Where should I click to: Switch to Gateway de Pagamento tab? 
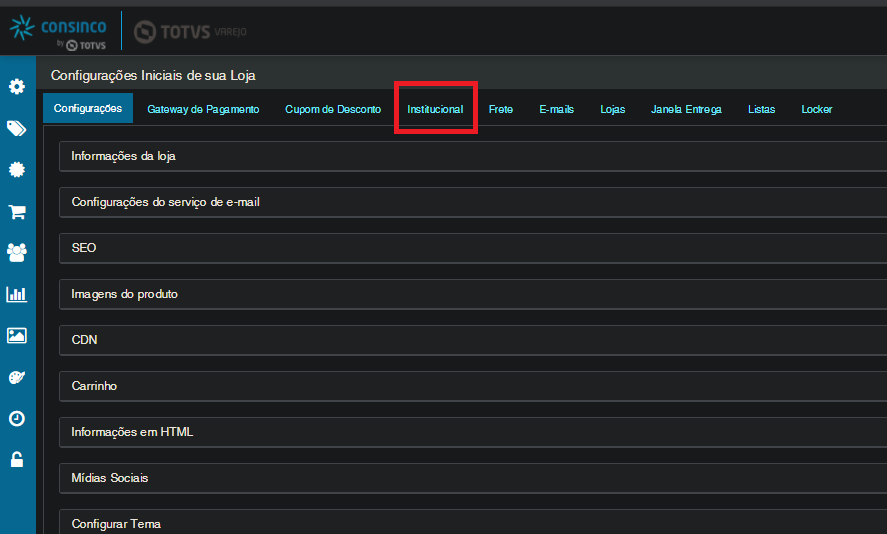[x=203, y=109]
